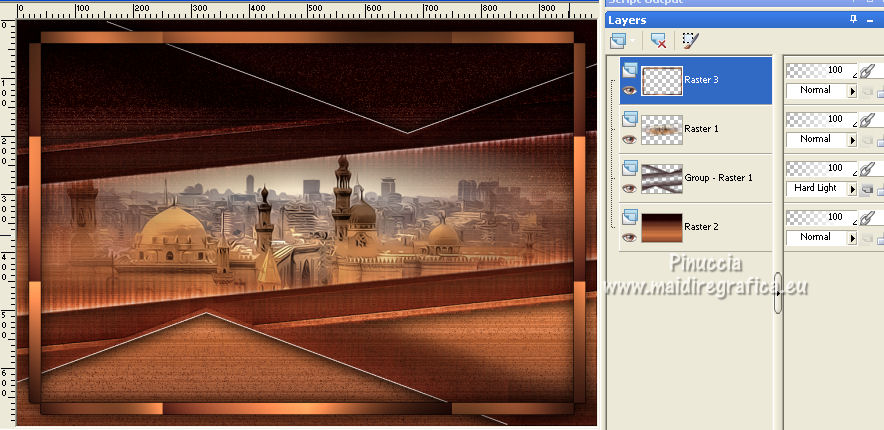The height and width of the screenshot is (430, 884).
Task: Select layer name "Raster 1"
Action: (x=701, y=129)
